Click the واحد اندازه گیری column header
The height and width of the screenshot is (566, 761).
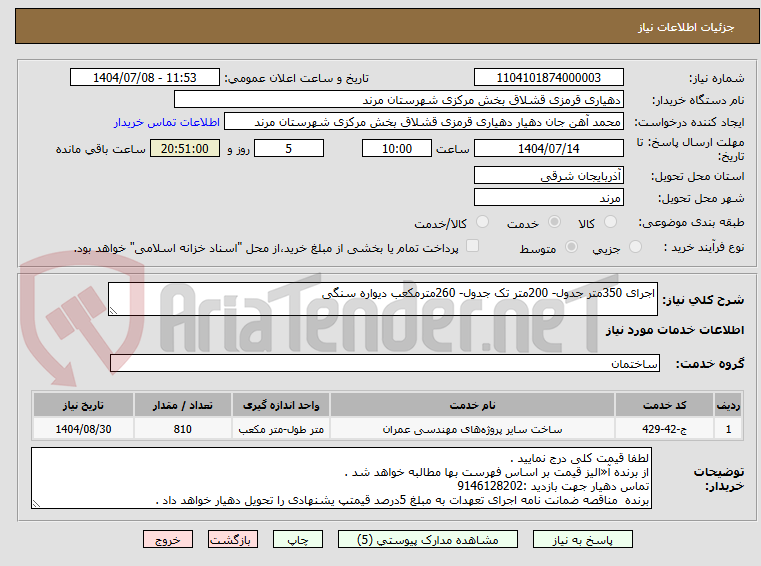281,405
